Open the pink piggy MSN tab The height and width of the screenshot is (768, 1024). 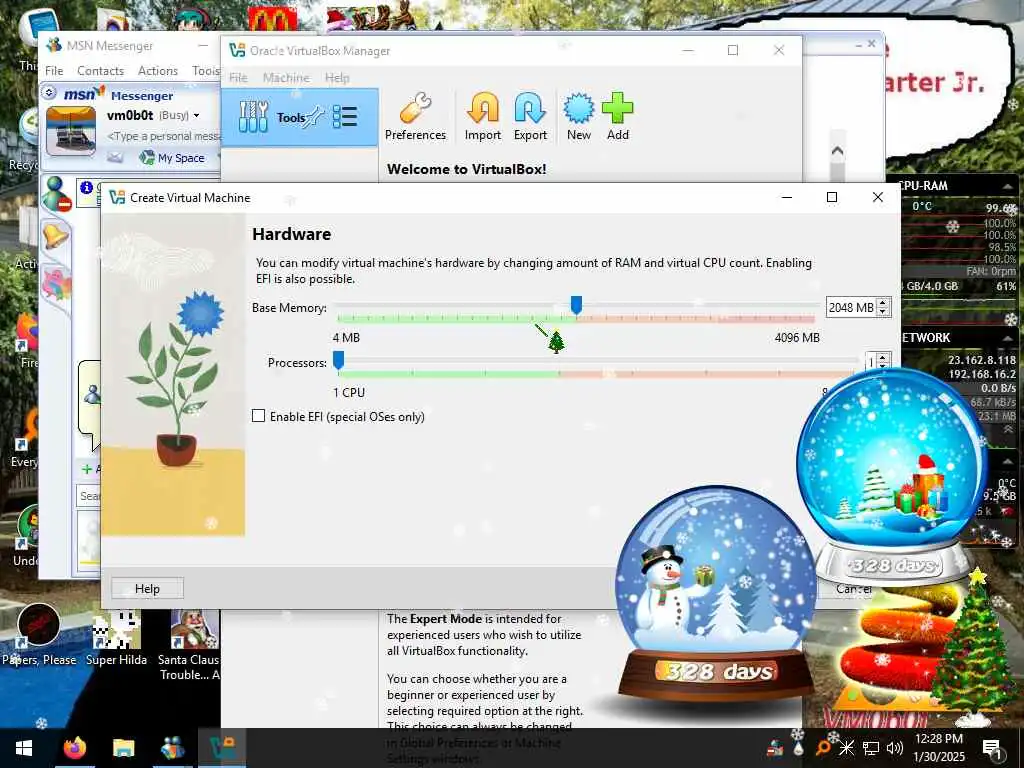click(56, 285)
